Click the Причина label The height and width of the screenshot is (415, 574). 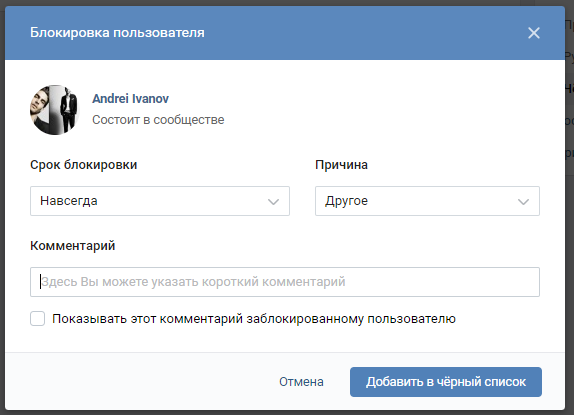click(341, 165)
